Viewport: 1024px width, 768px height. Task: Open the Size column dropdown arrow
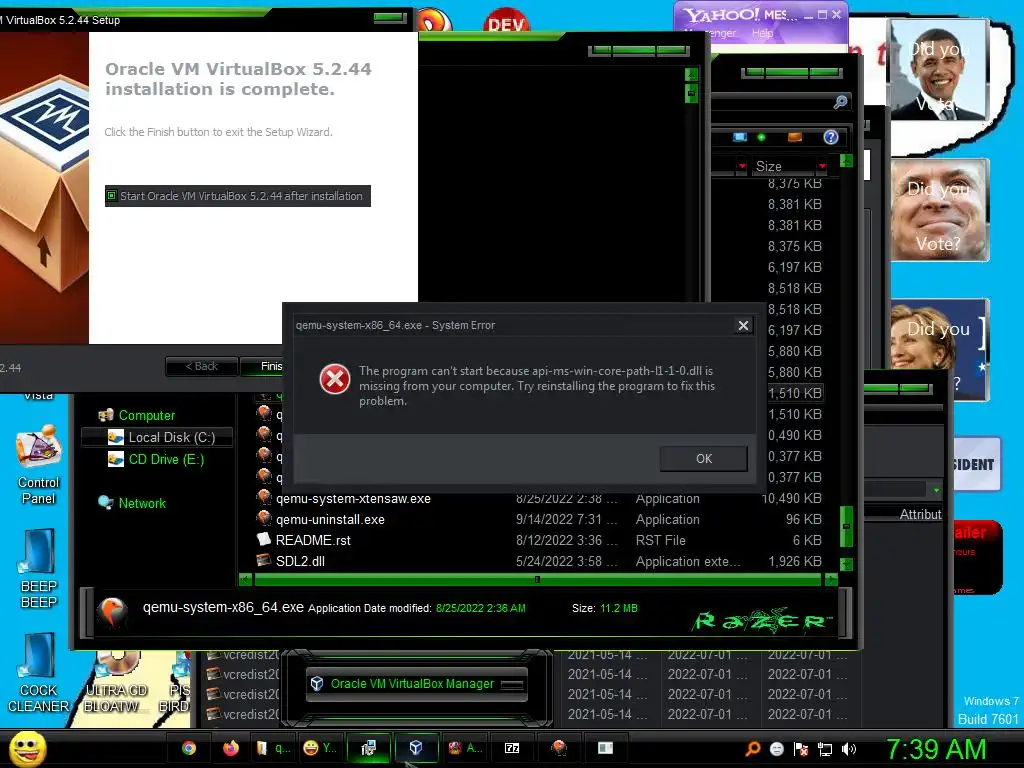[822, 167]
